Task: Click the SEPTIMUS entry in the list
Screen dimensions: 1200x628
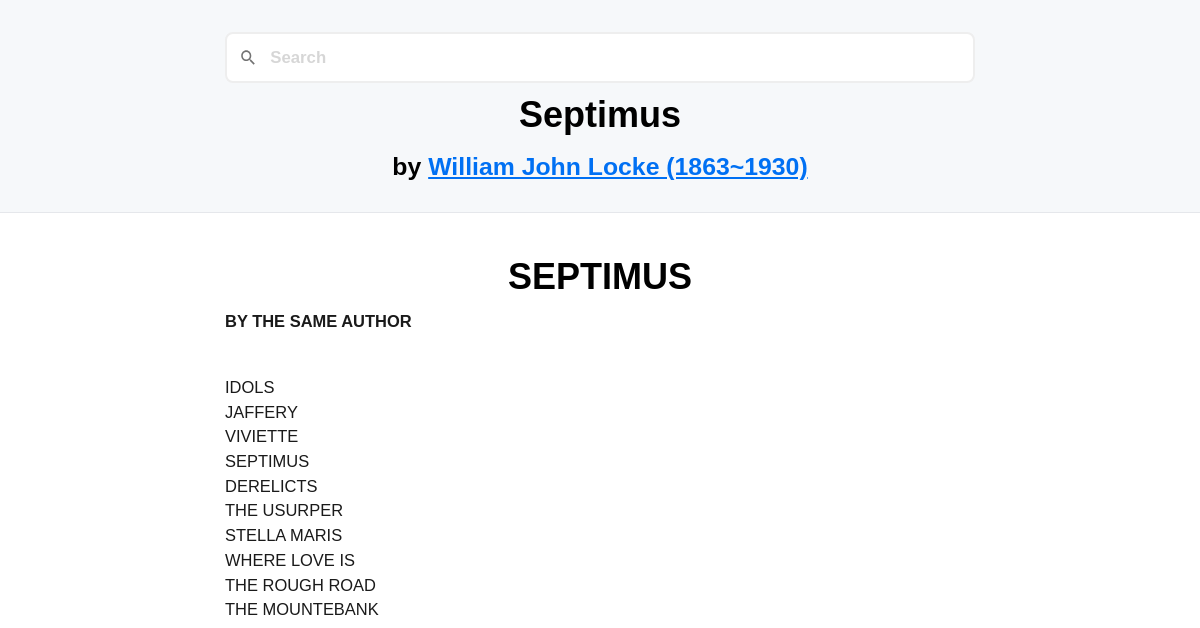Action: tap(267, 461)
